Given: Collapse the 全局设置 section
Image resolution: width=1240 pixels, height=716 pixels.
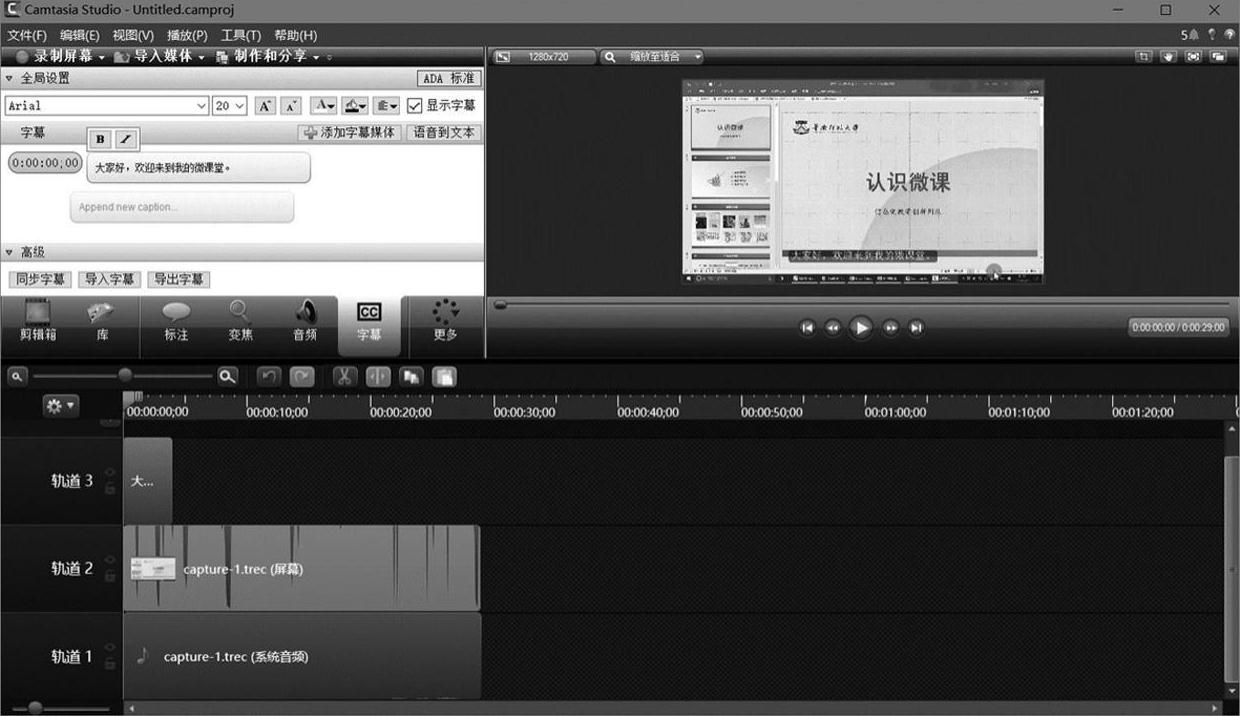Looking at the screenshot, I should point(10,78).
